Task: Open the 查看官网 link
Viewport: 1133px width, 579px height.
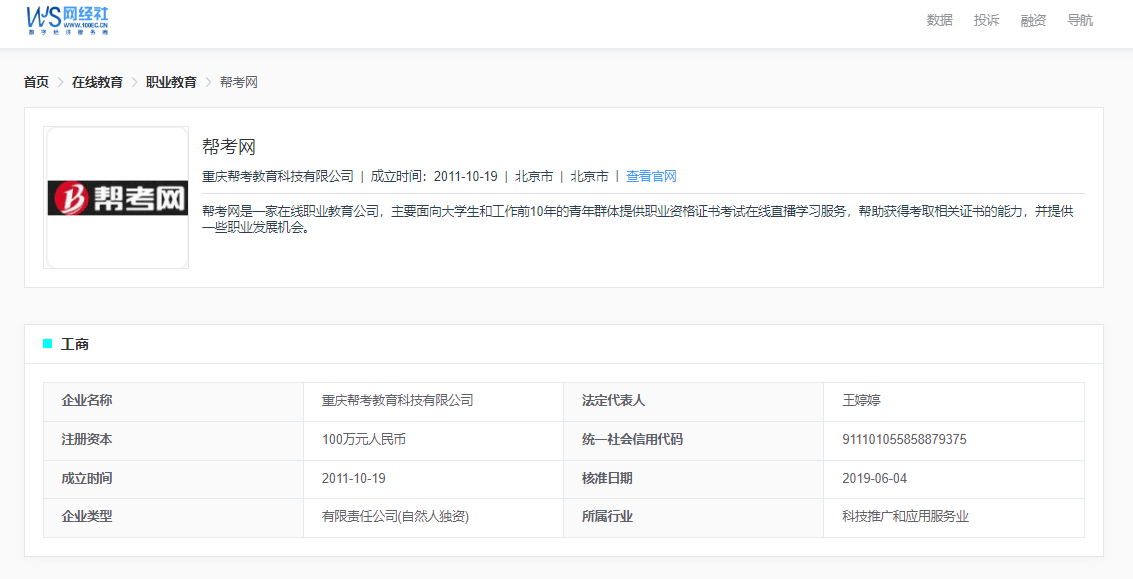Action: (651, 176)
